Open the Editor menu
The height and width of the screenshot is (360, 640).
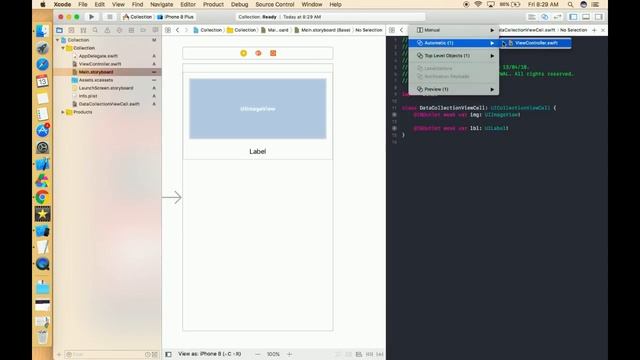tap(188, 4)
